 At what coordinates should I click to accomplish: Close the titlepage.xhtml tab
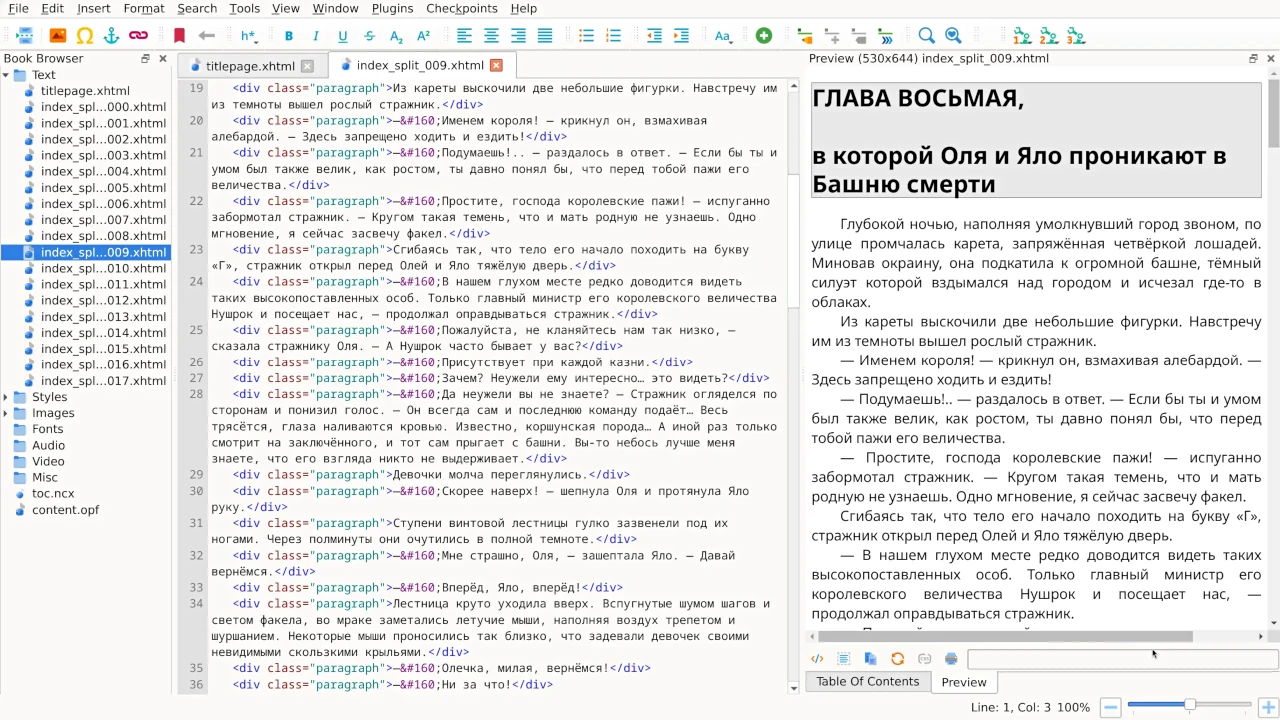307,66
